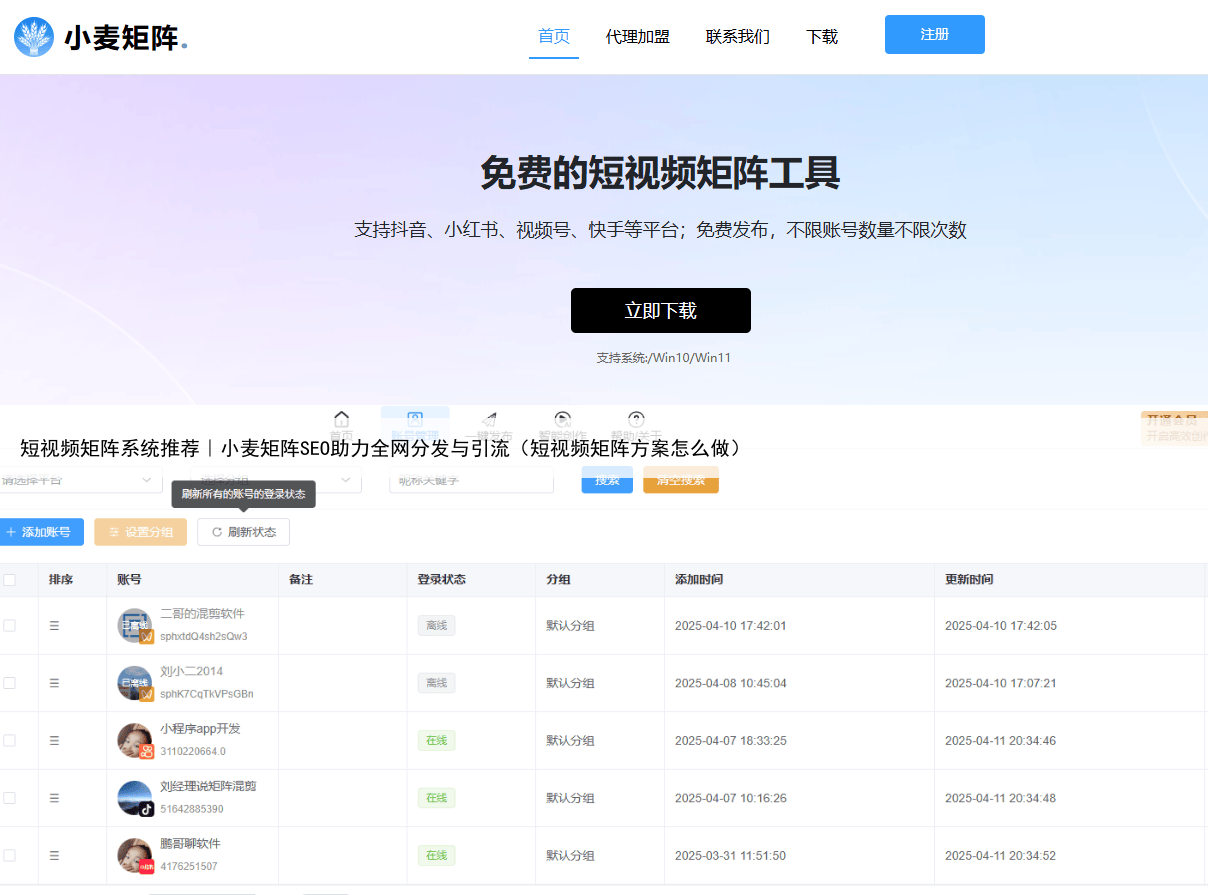The height and width of the screenshot is (895, 1208).
Task: Click the black 立即下载 button
Action: 660,311
